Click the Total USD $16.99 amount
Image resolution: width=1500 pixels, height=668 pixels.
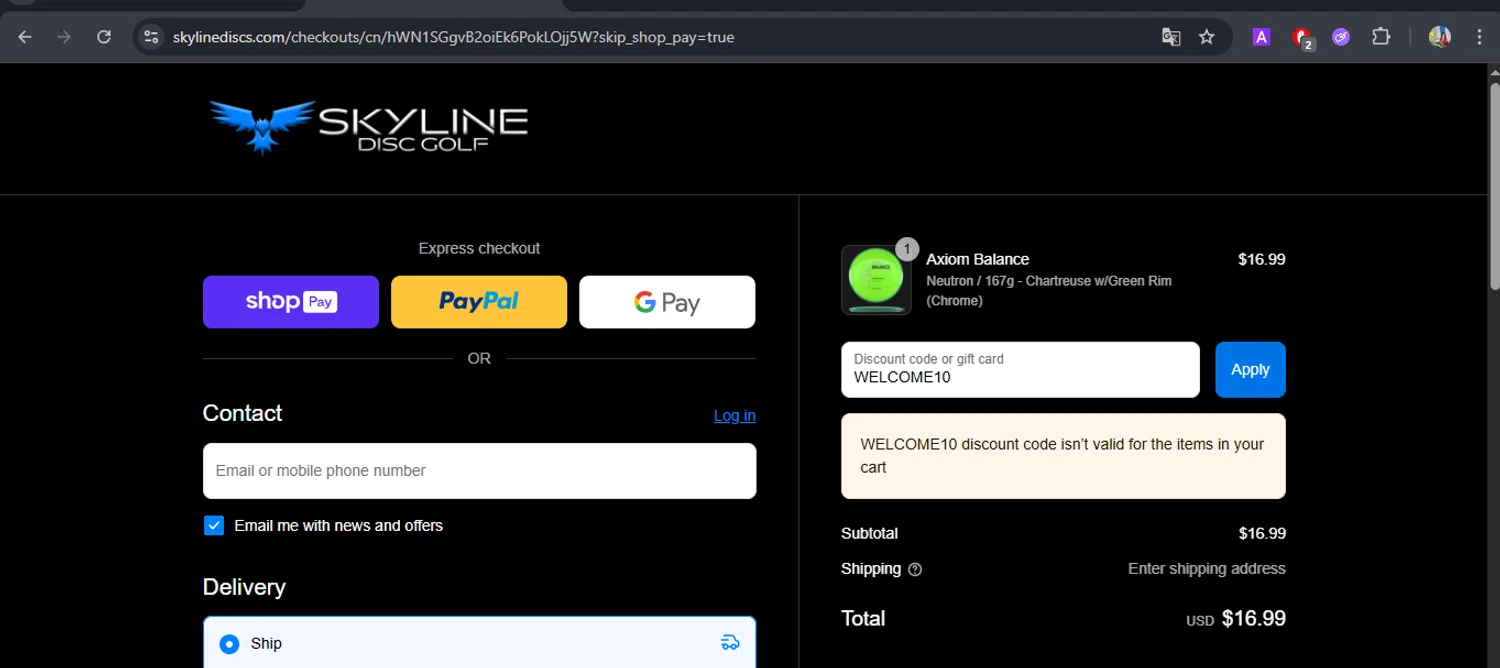(x=1236, y=619)
